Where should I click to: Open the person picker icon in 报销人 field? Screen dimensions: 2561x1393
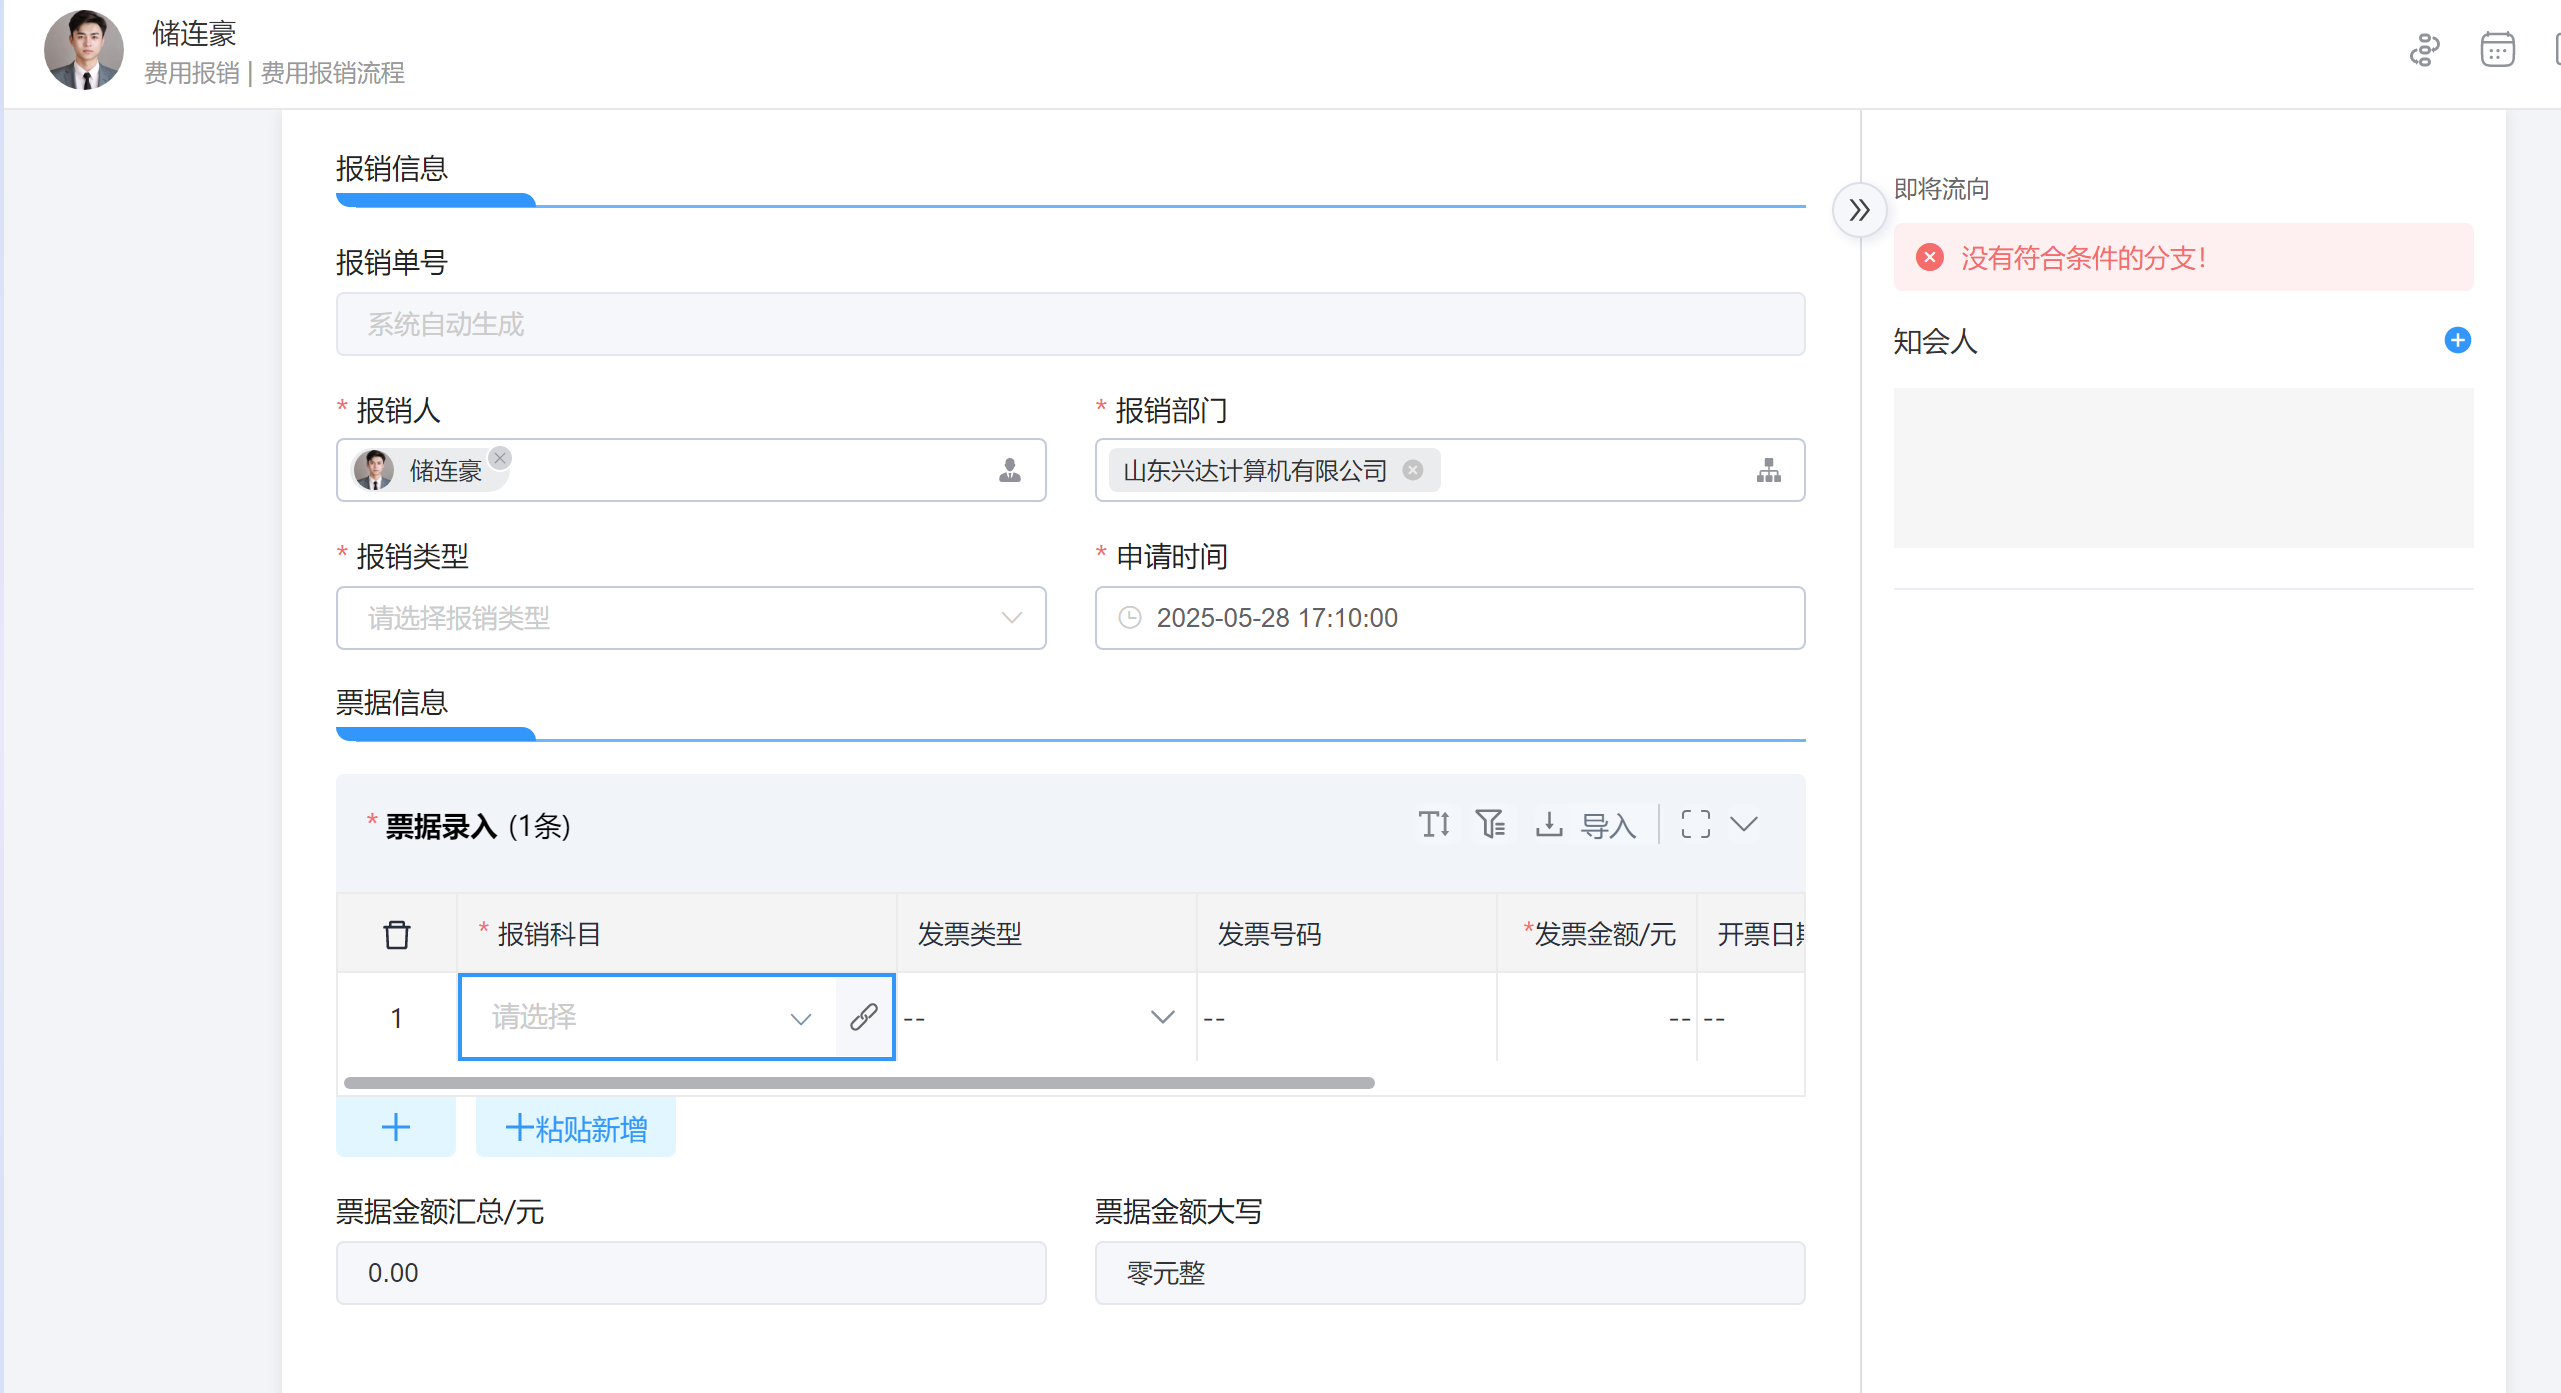click(1010, 470)
